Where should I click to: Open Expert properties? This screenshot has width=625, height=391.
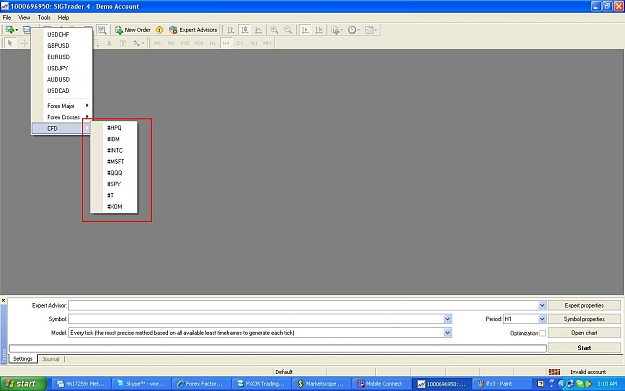(x=584, y=306)
